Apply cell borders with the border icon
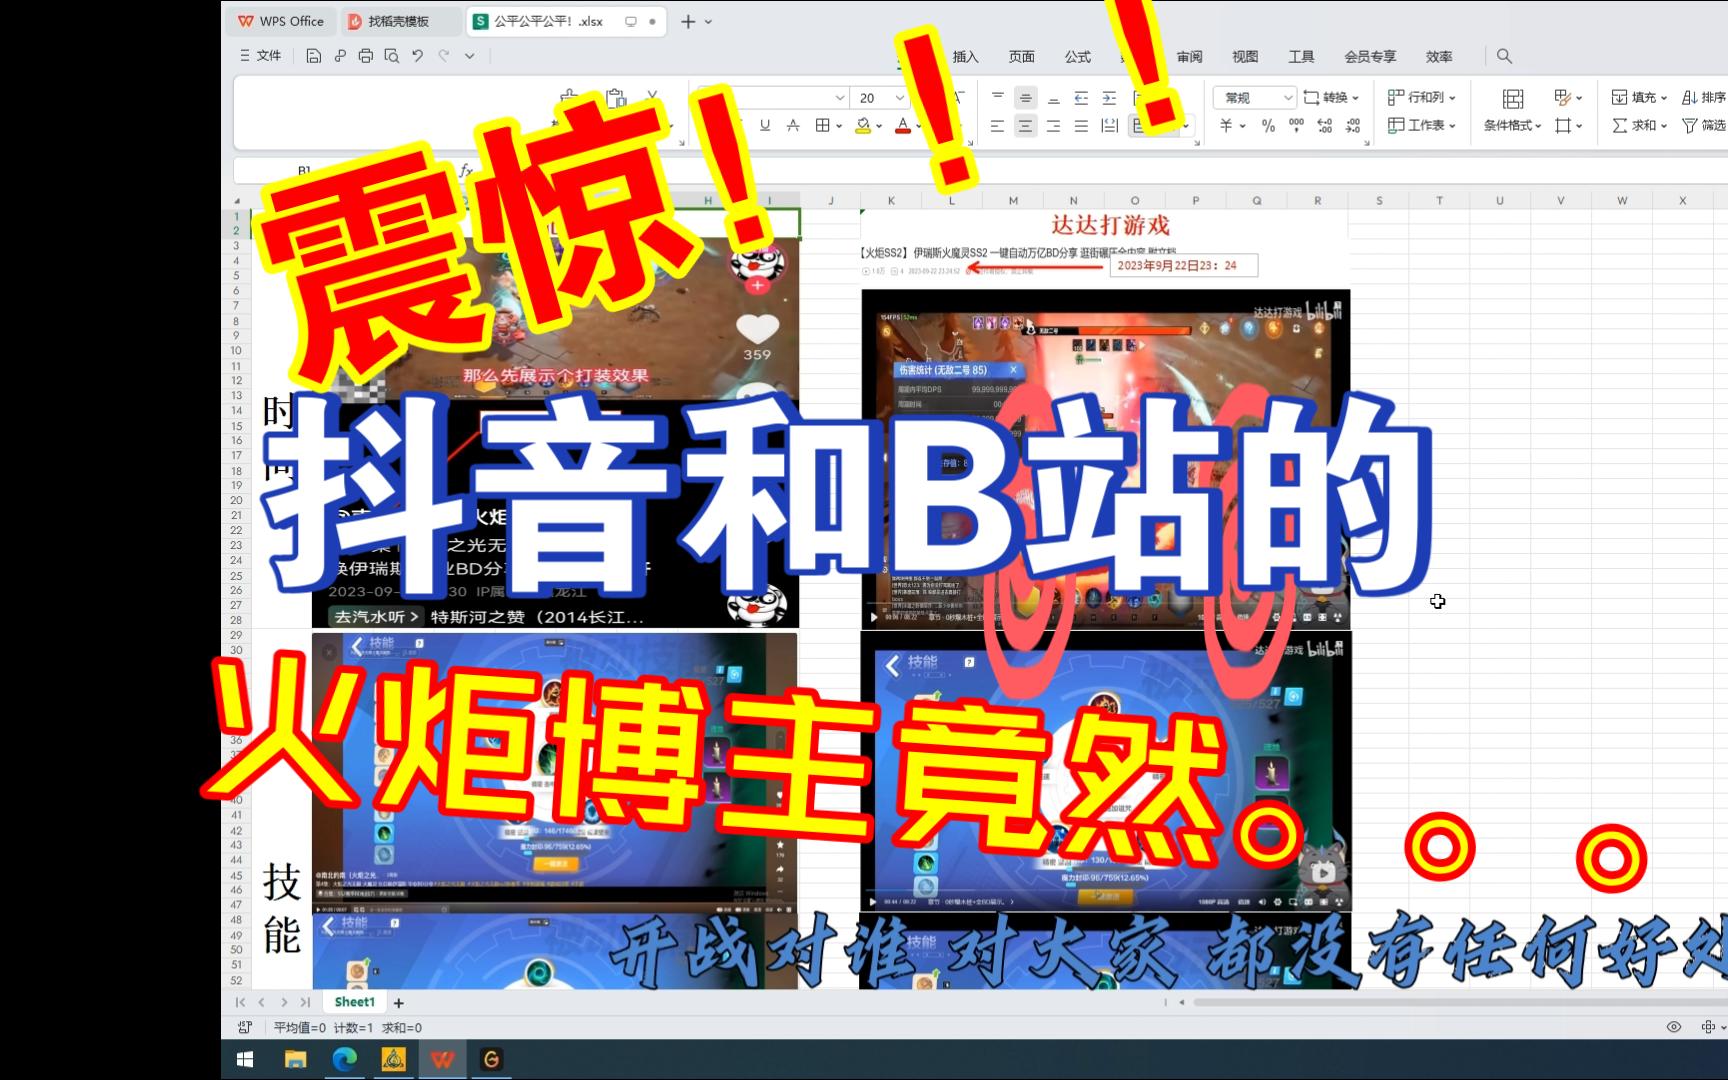Screen dimensions: 1728x1080 (x=821, y=126)
